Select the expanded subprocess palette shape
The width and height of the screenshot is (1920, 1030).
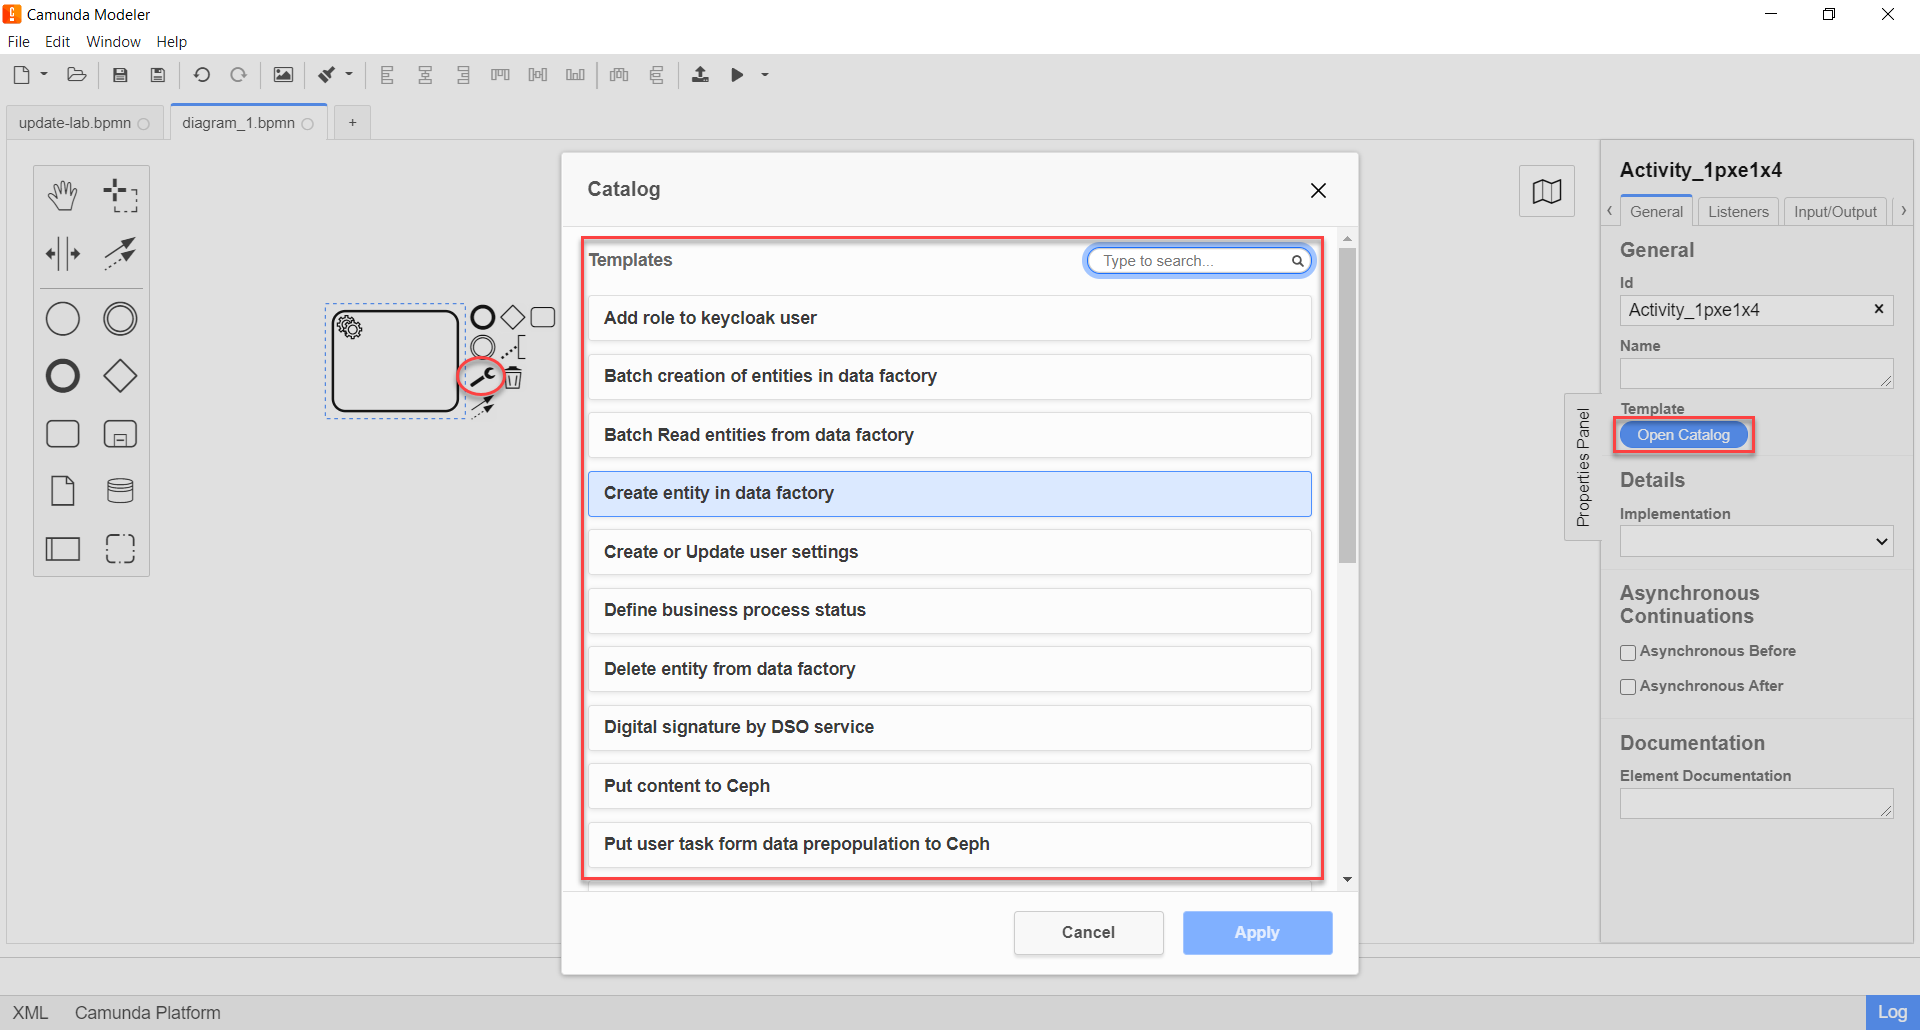[120, 434]
